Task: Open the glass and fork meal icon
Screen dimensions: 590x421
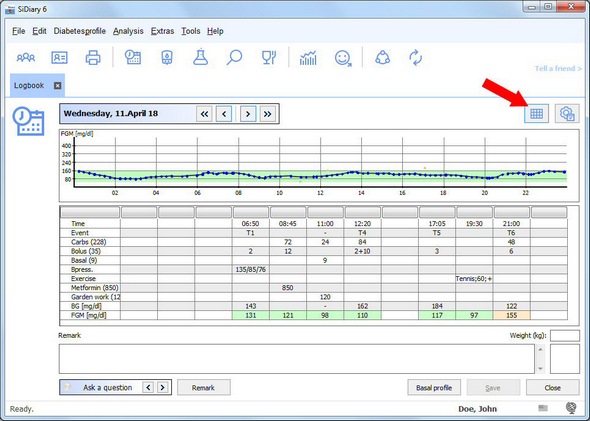Action: (x=269, y=58)
